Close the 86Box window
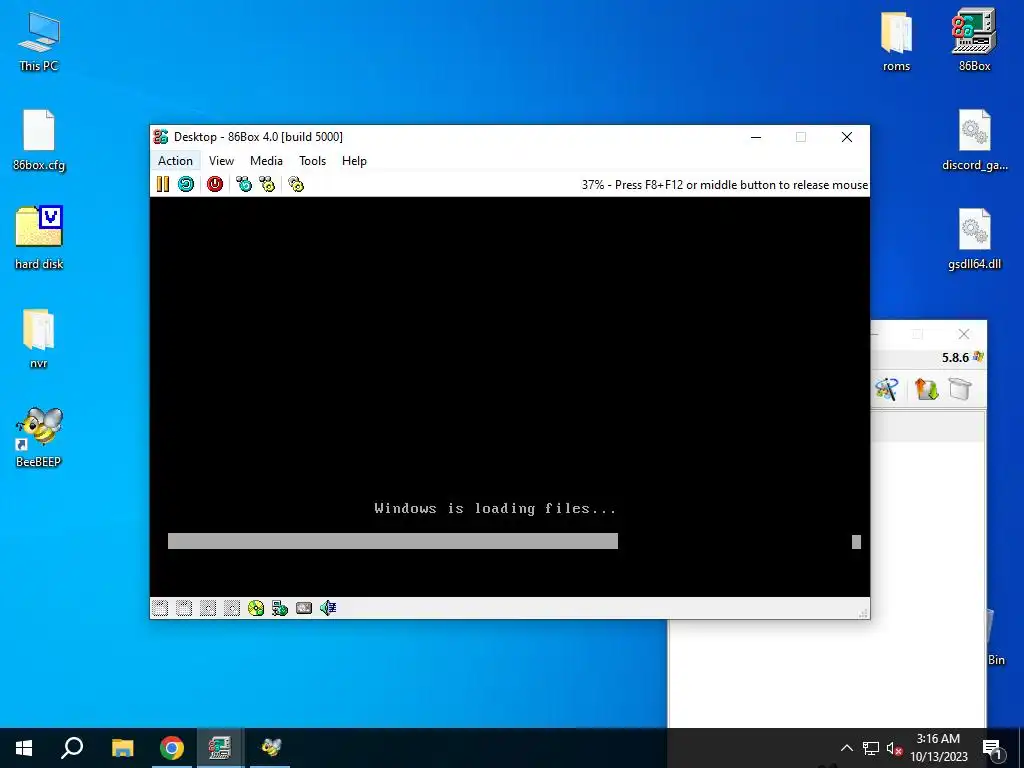 tap(847, 137)
